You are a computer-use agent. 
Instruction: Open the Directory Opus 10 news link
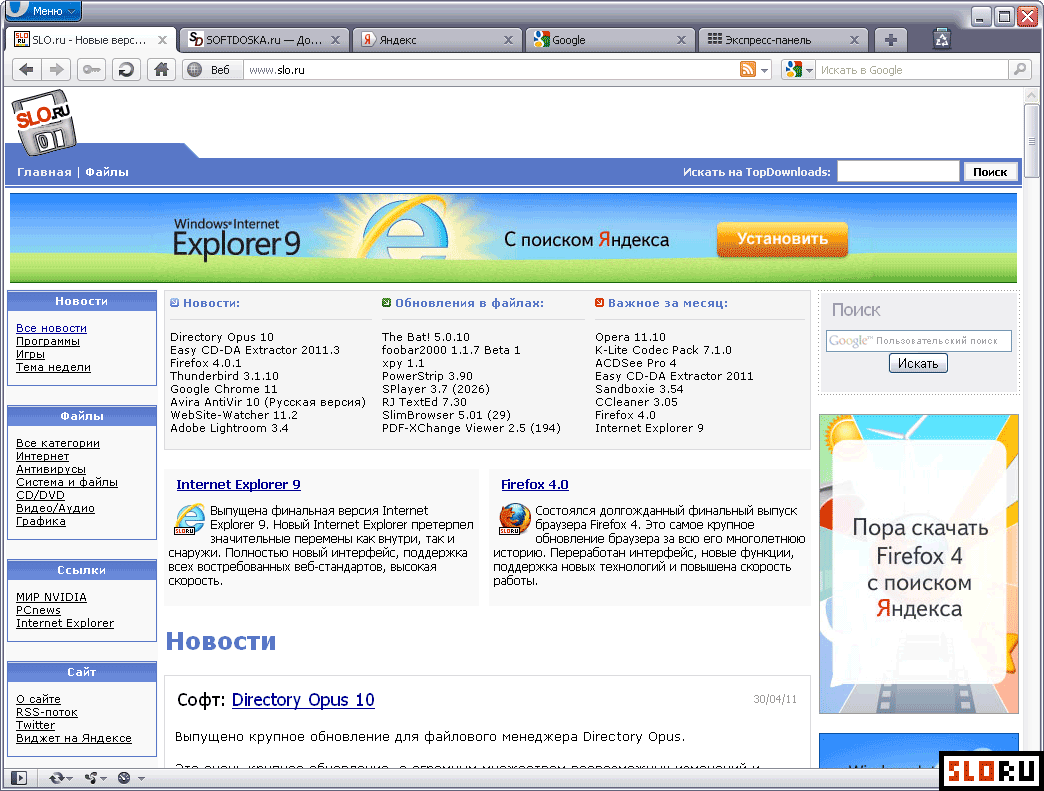point(303,700)
